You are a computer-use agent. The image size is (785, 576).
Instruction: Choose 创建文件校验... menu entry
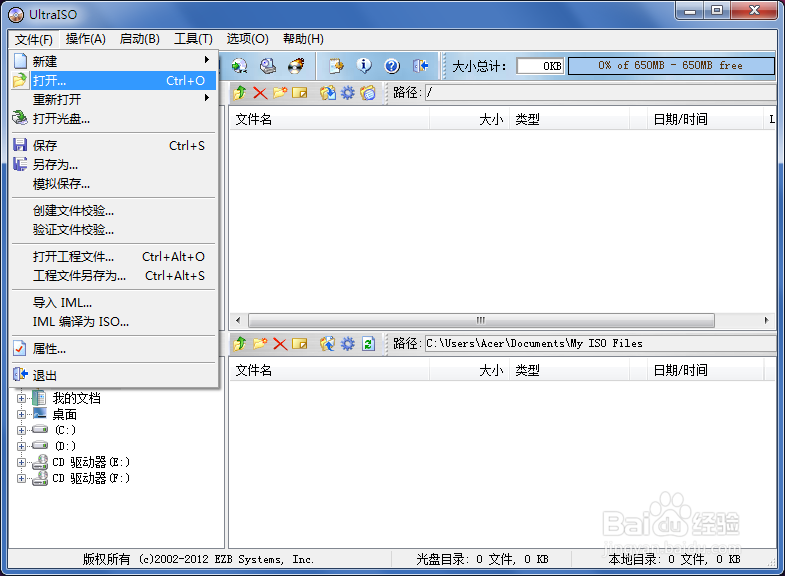tap(114, 210)
